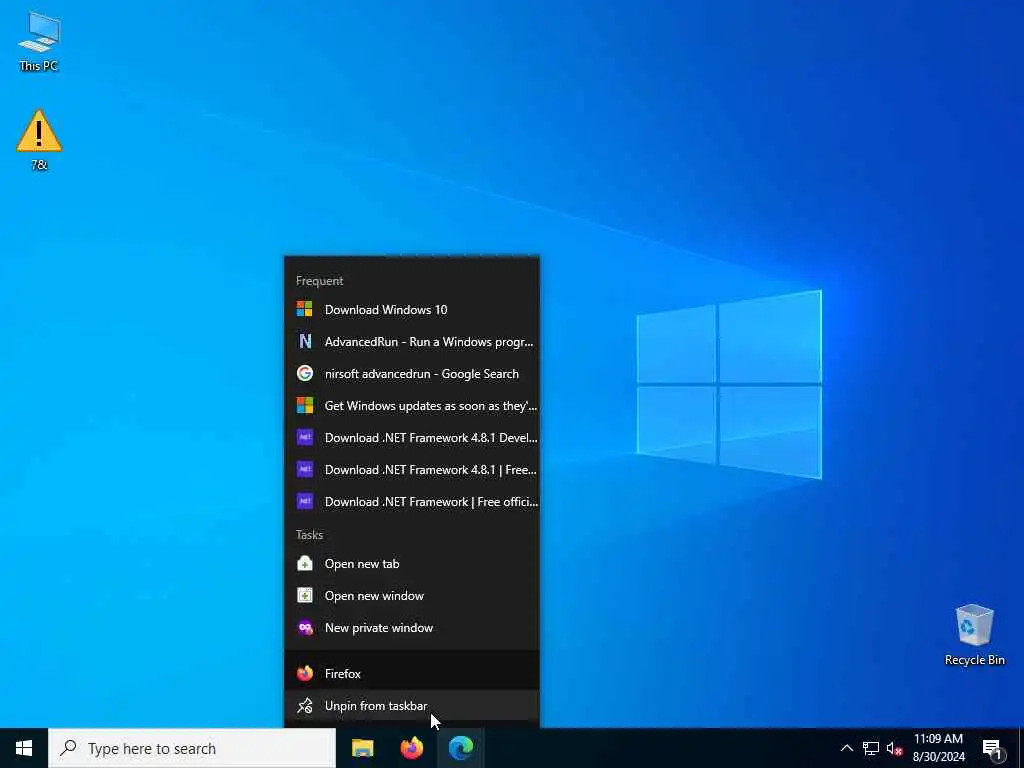Choose 'Open new tab' task

coord(412,564)
